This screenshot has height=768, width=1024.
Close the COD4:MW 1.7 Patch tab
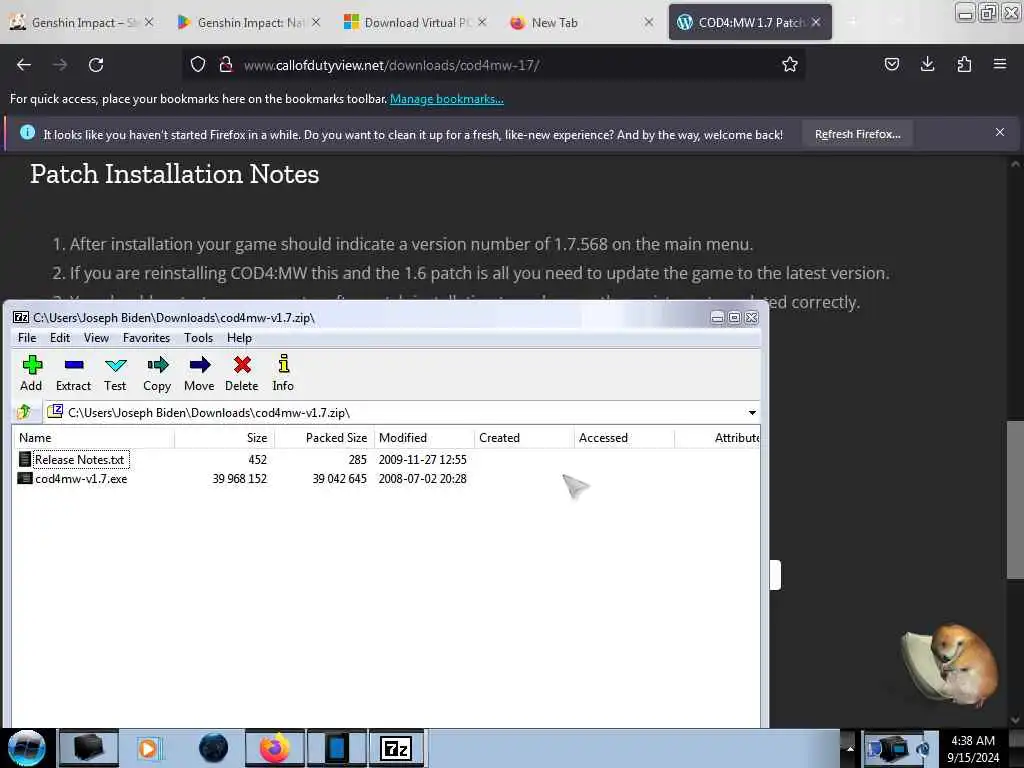tap(816, 22)
